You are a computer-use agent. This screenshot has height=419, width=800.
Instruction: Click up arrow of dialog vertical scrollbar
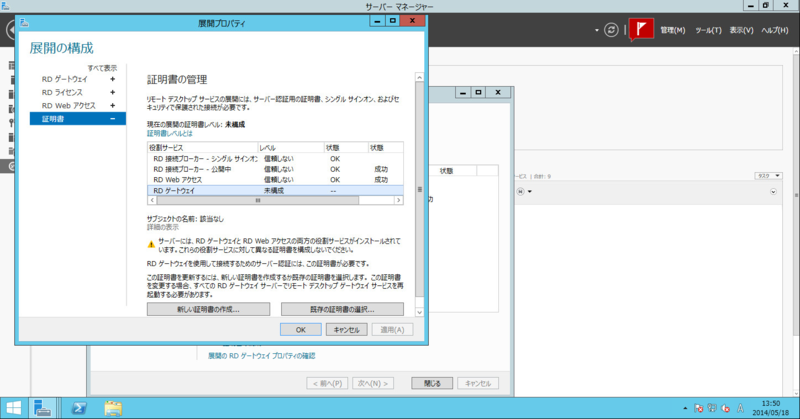pos(419,78)
